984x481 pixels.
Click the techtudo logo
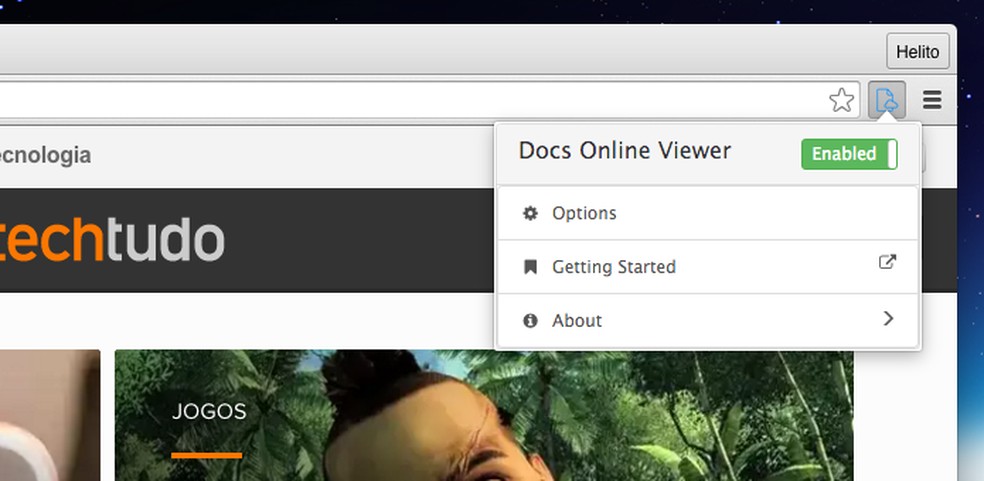(x=112, y=240)
